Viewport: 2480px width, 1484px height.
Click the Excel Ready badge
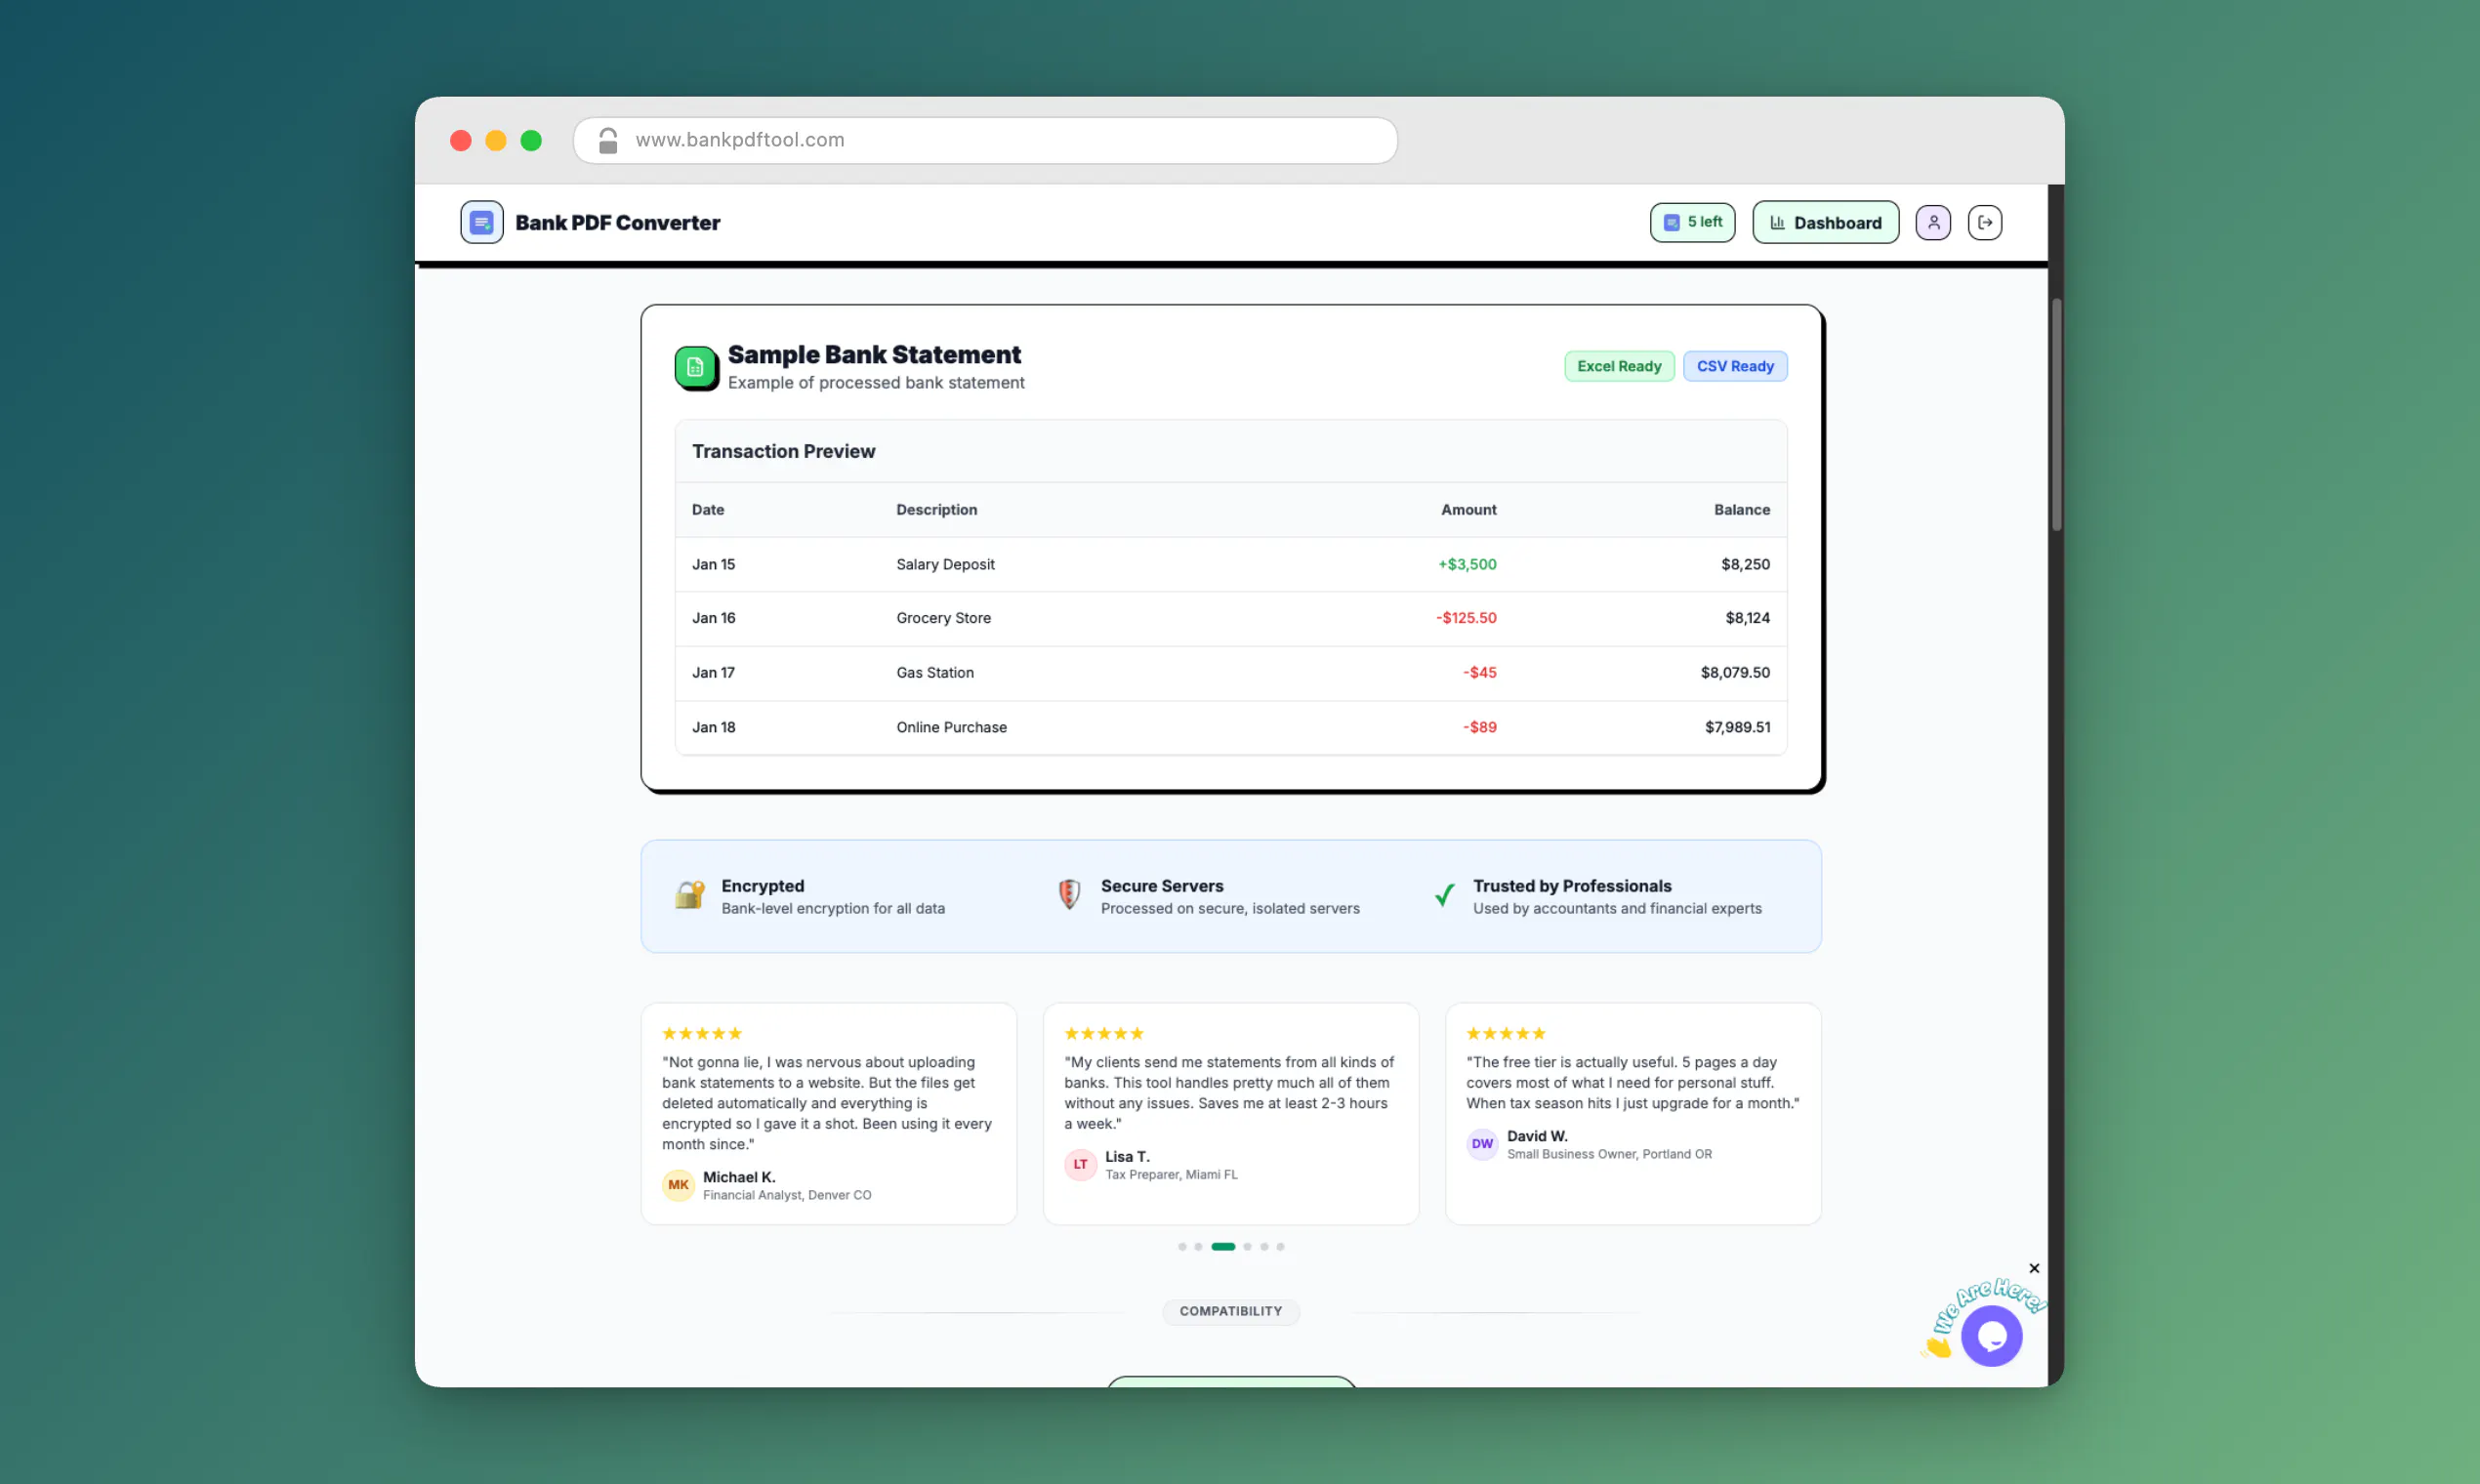pos(1619,366)
